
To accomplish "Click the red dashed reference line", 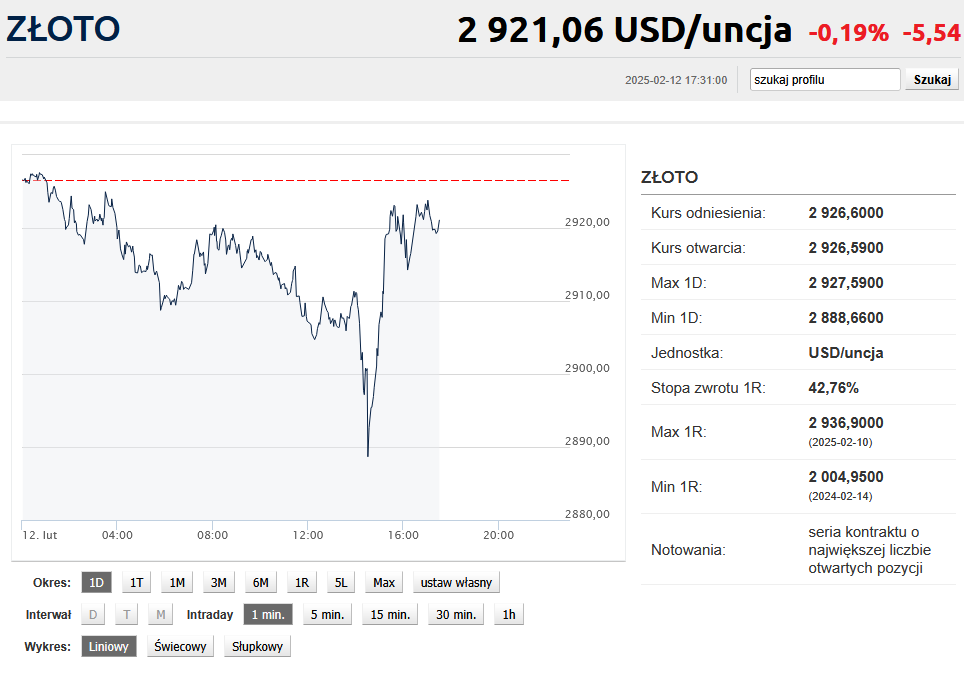I will 300,181.
